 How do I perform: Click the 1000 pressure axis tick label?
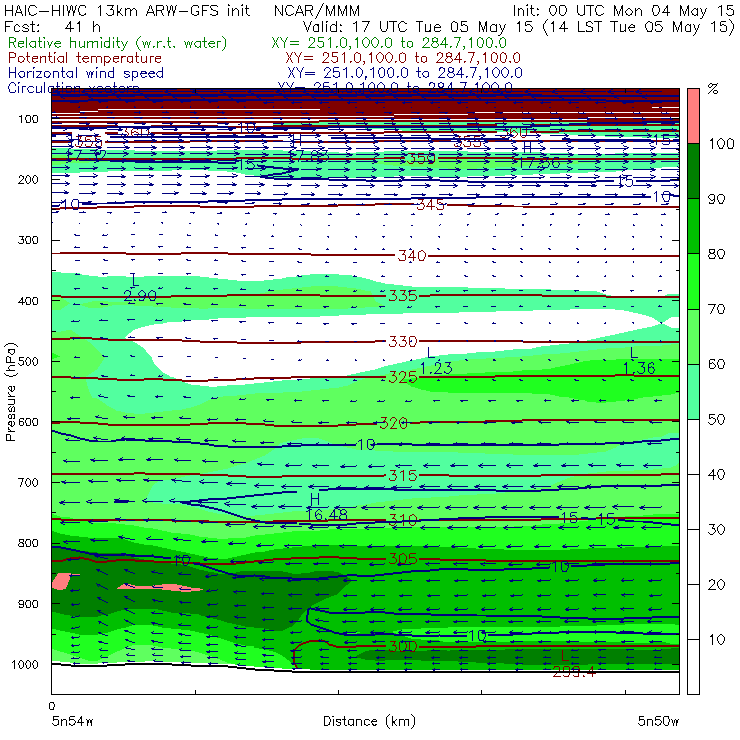point(25,664)
